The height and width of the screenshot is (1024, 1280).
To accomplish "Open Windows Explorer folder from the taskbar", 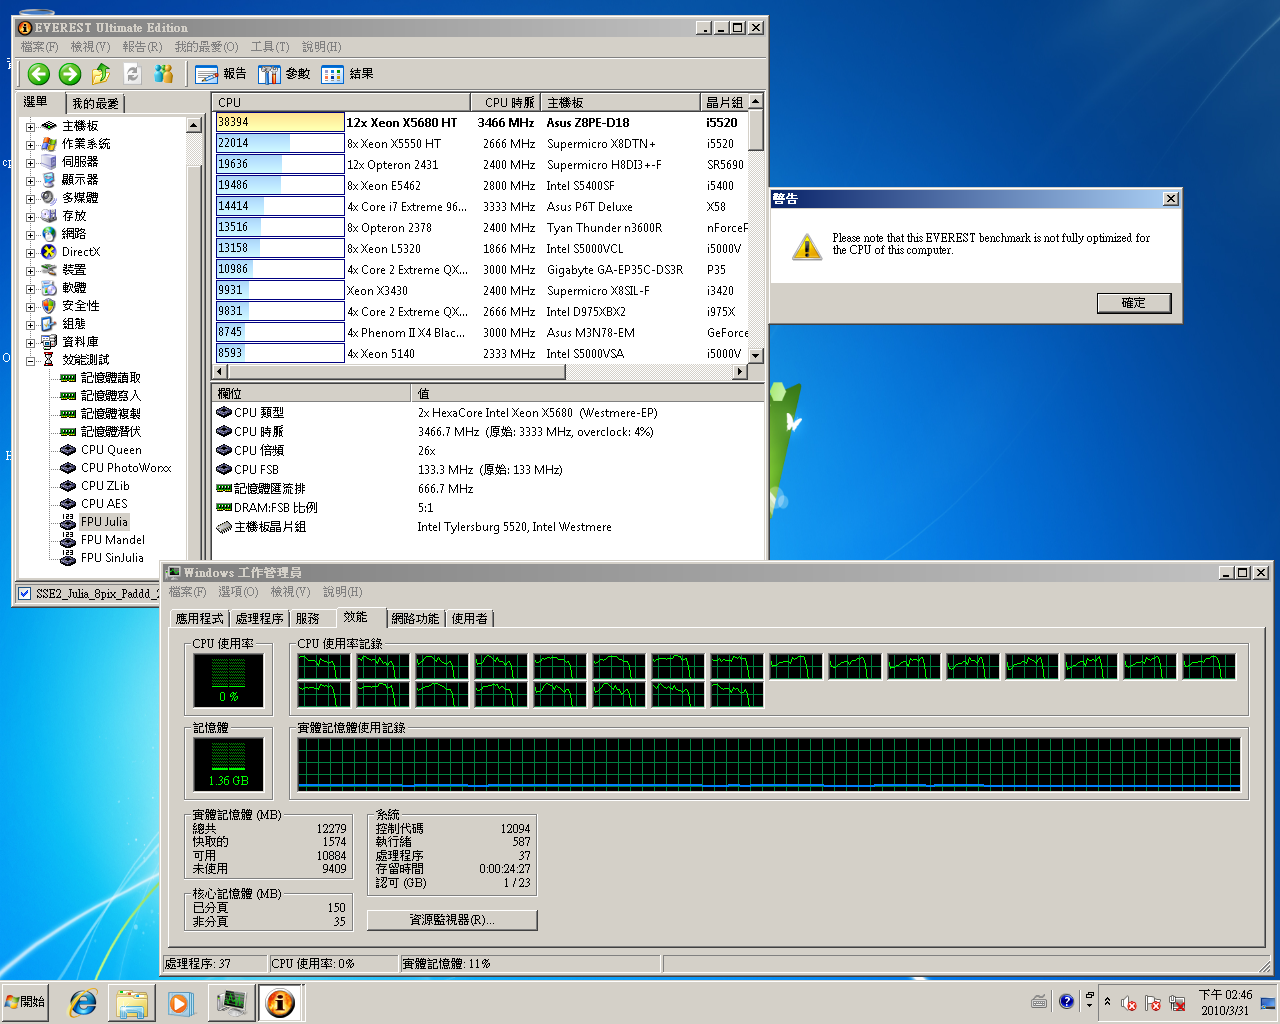I will click(132, 1002).
